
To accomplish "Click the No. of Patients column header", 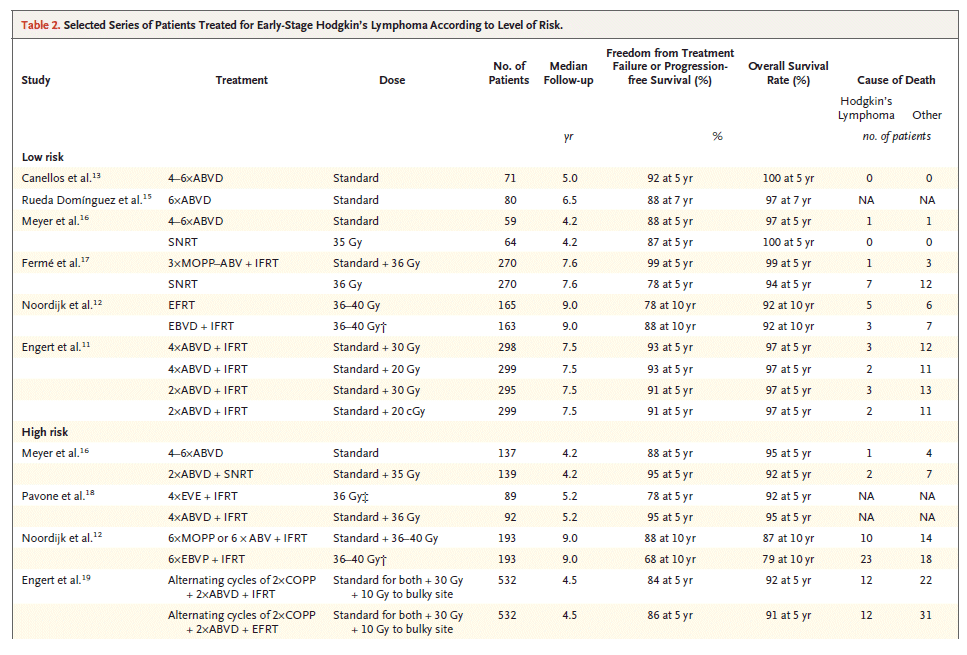I will 509,74.
